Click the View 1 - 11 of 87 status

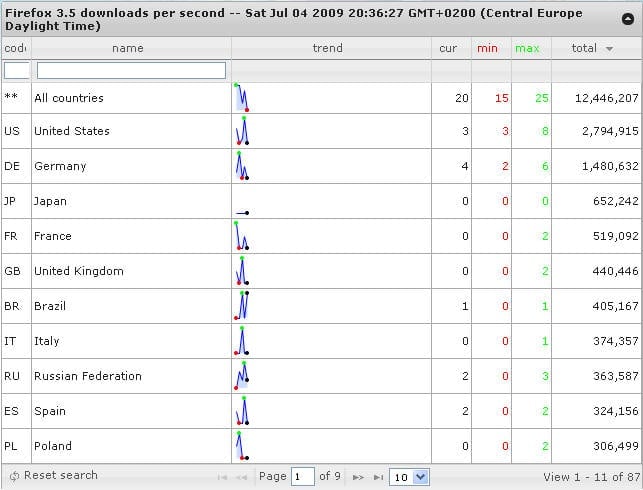click(x=591, y=477)
